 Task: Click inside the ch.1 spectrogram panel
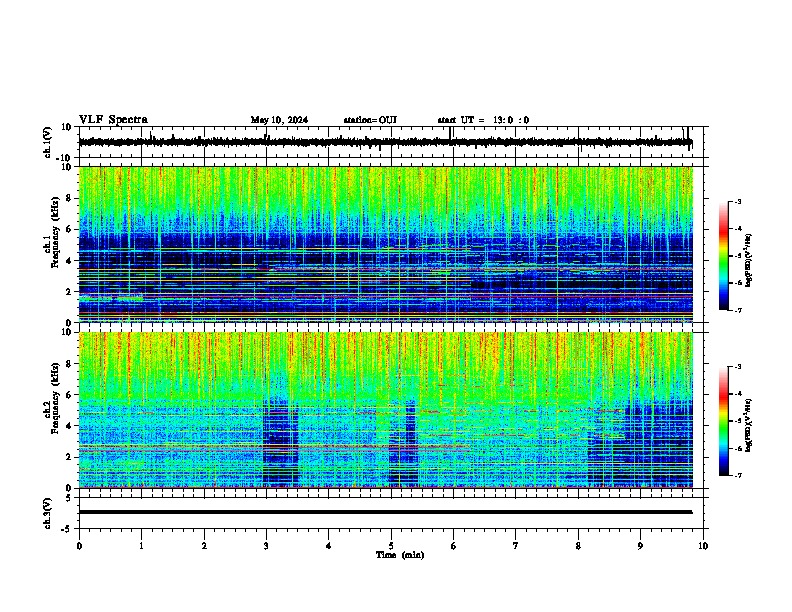click(385, 244)
